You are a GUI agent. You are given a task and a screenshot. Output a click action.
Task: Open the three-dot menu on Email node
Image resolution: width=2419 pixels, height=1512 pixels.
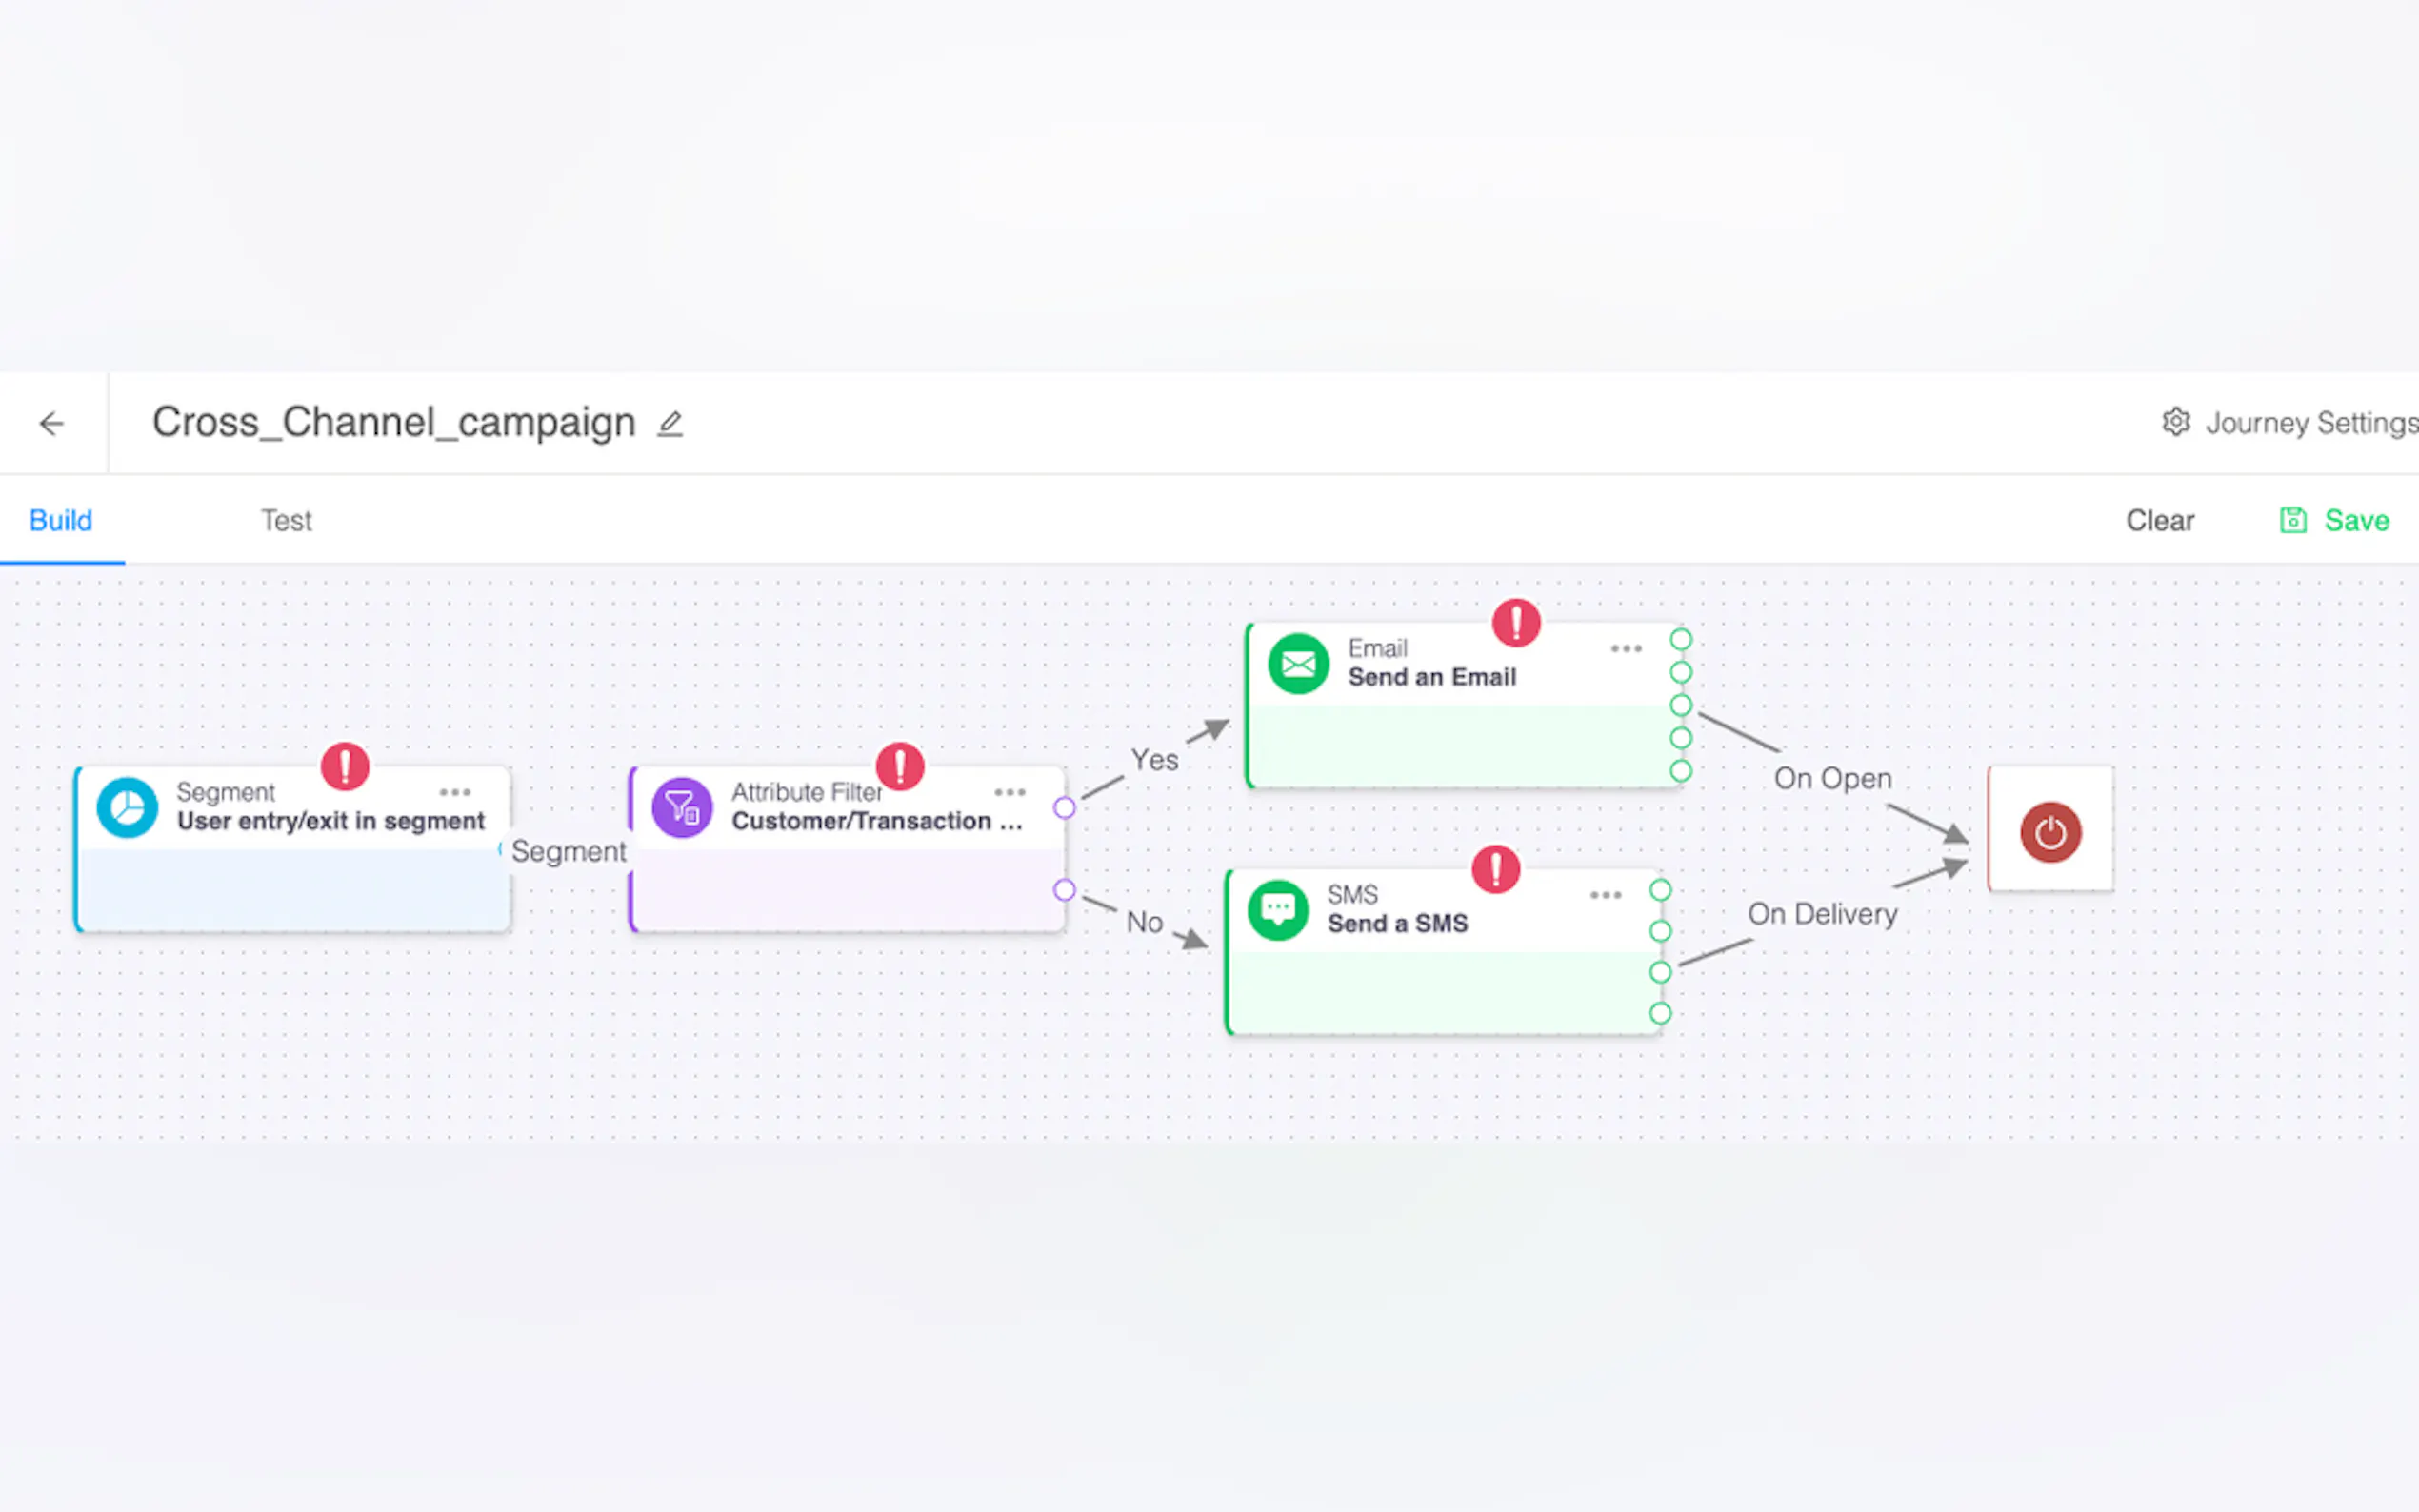[1626, 649]
